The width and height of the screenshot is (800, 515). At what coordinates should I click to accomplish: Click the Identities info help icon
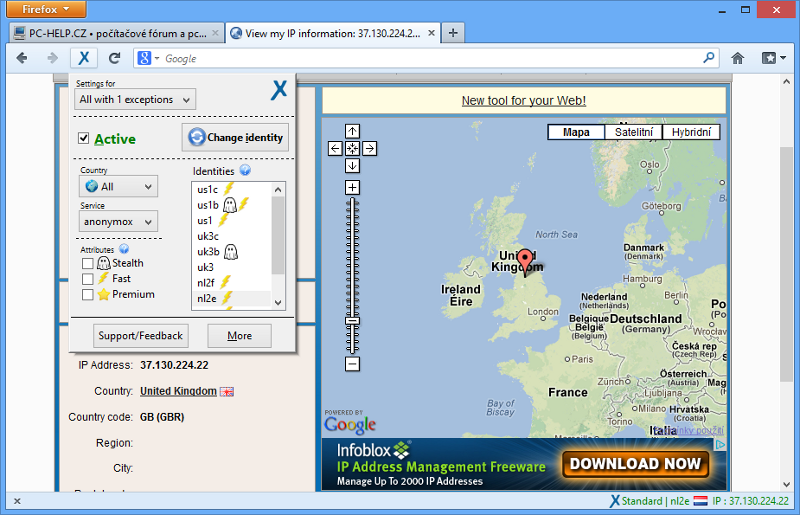[245, 171]
